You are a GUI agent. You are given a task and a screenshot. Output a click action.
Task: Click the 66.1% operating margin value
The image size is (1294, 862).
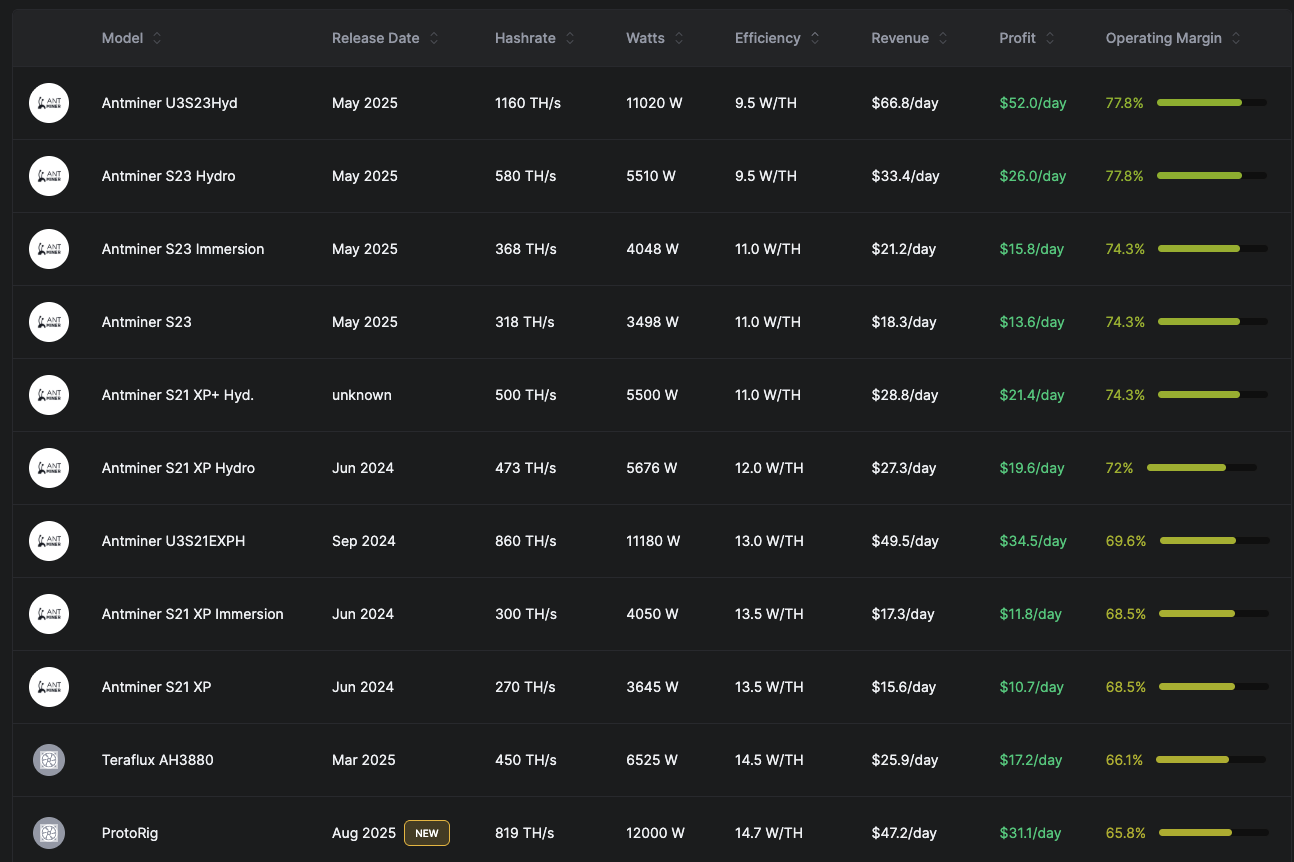point(1124,760)
